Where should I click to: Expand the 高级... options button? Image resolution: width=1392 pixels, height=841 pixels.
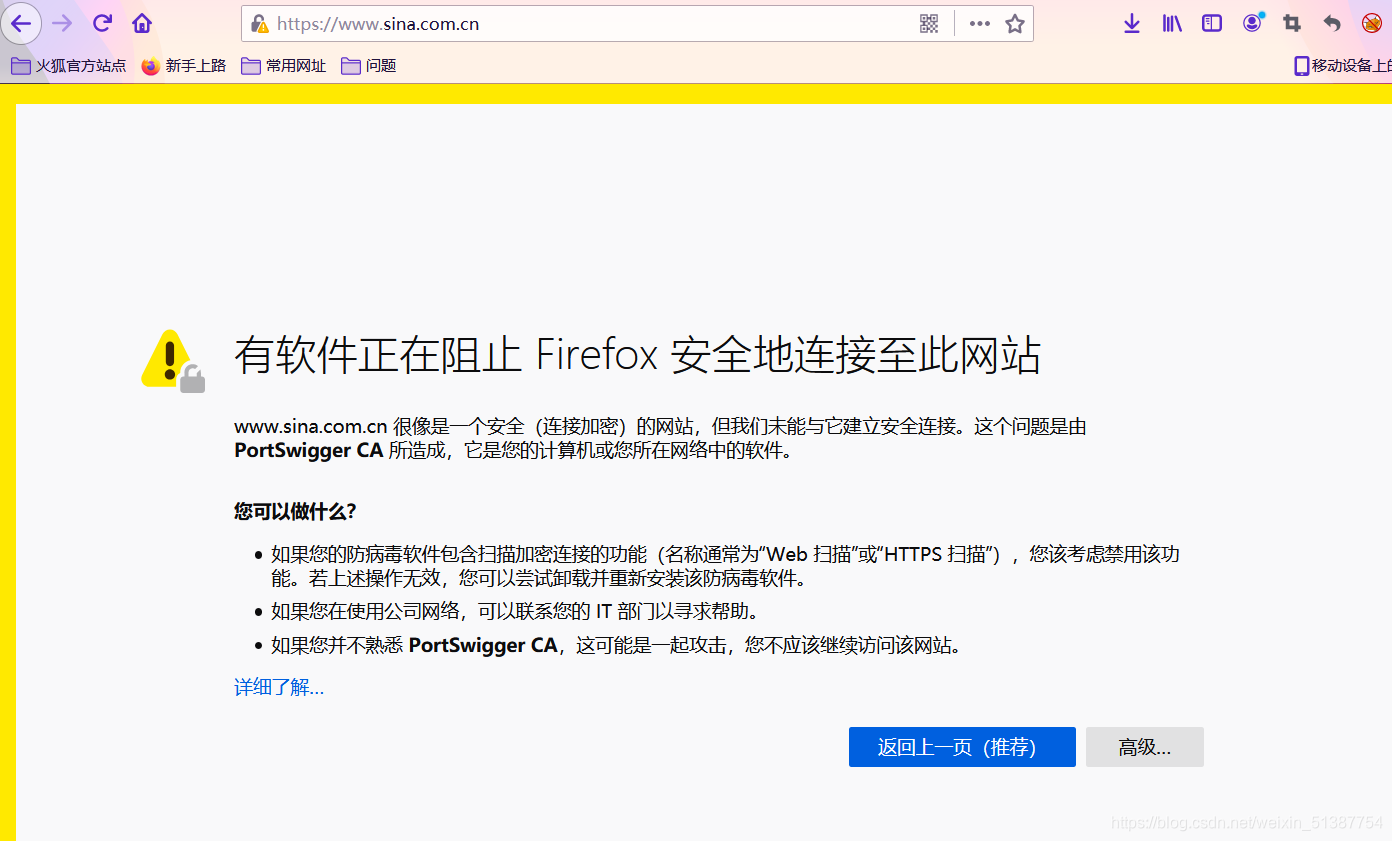[x=1145, y=747]
